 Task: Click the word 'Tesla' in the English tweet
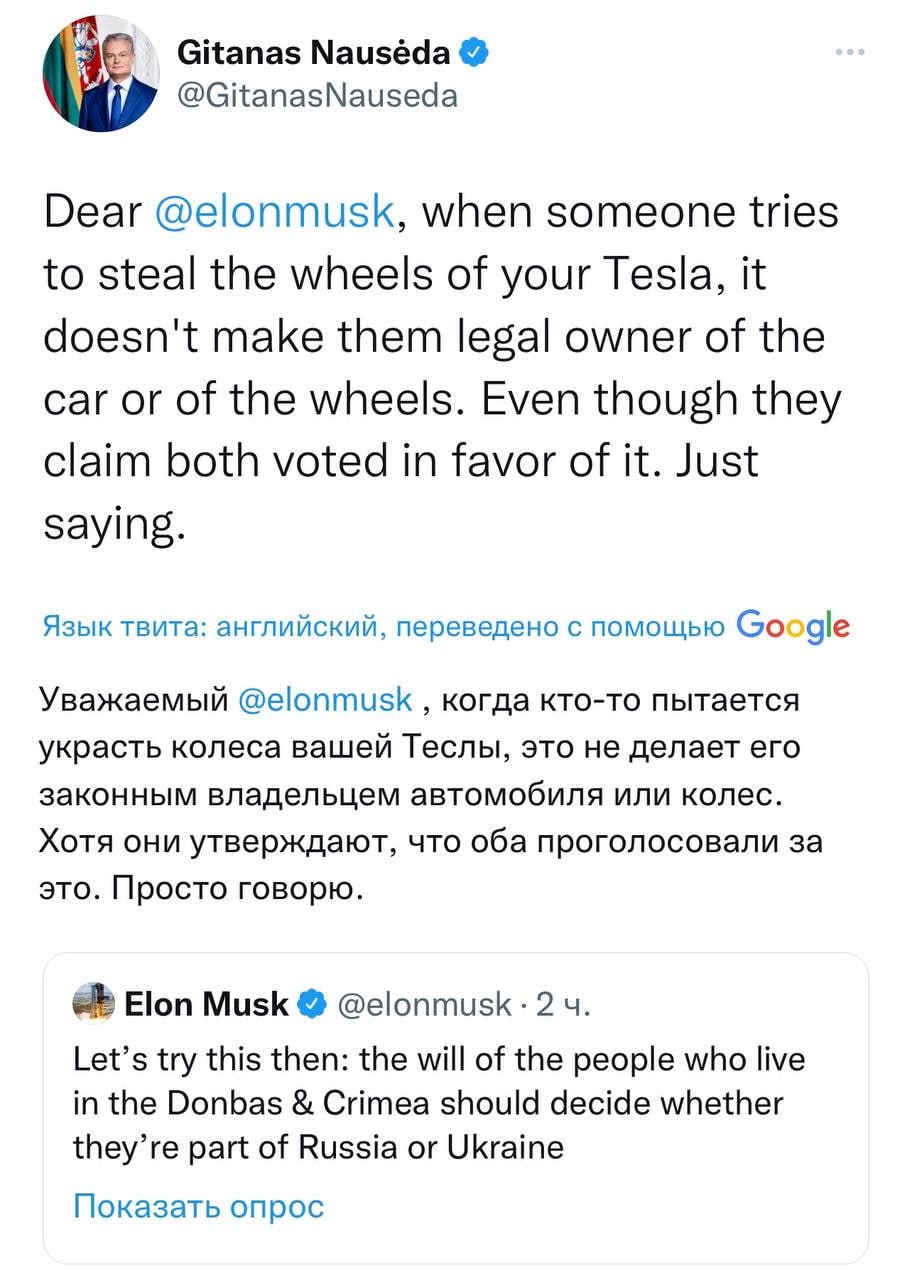point(628,274)
